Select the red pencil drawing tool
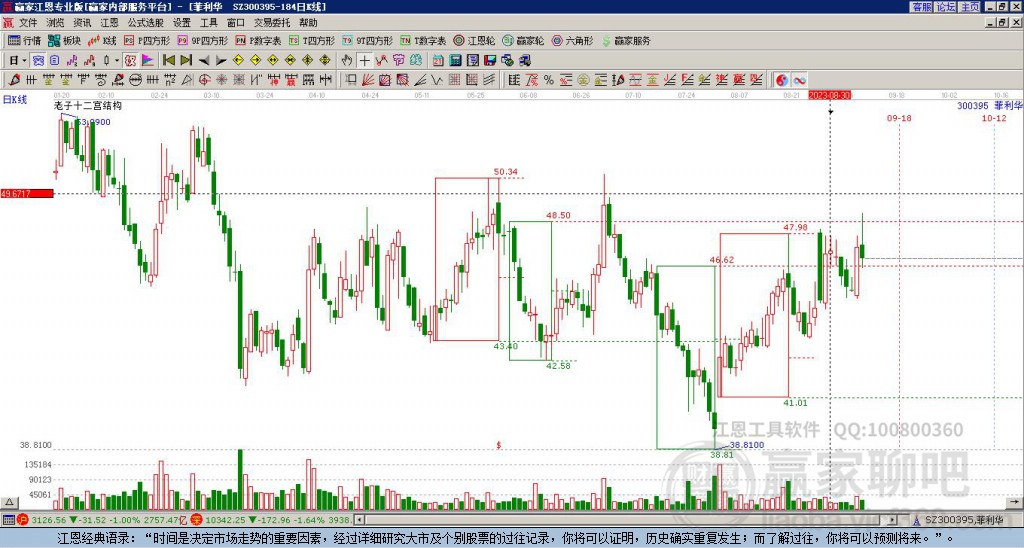This screenshot has height=548, width=1024. (x=14, y=80)
